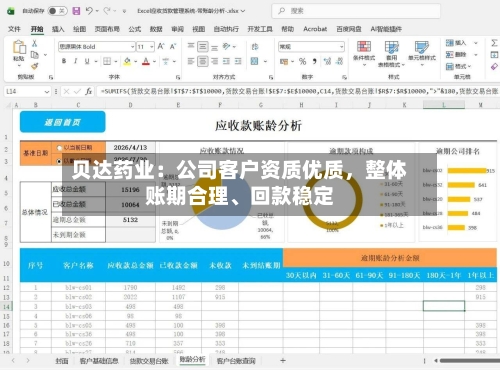Click the horizontal scrollbar at bottom

point(470,361)
